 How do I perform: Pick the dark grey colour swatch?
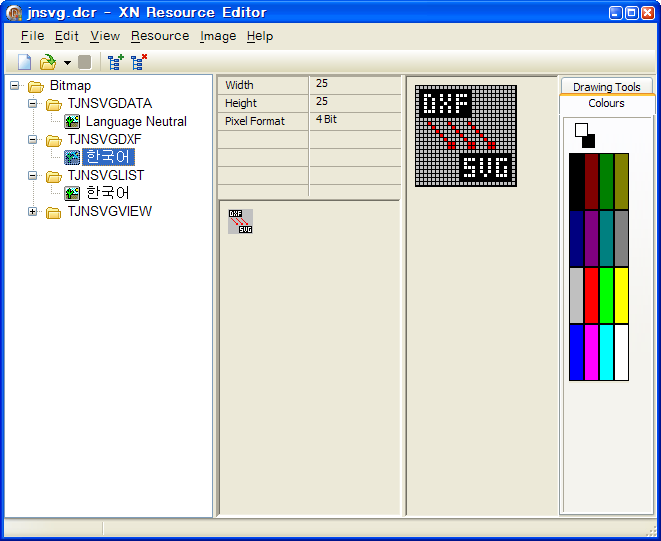(x=621, y=239)
